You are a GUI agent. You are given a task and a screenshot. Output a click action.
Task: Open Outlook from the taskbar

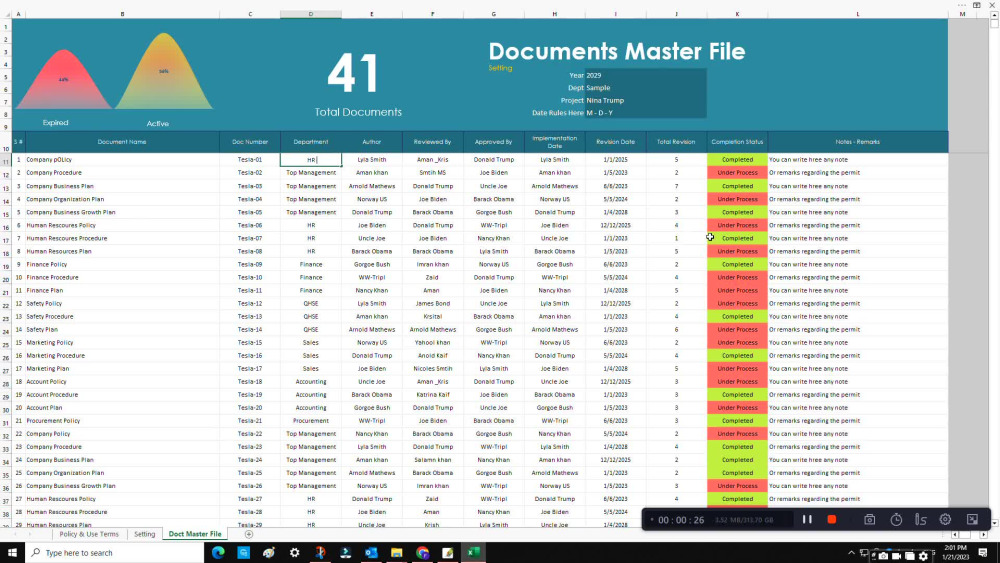371,553
